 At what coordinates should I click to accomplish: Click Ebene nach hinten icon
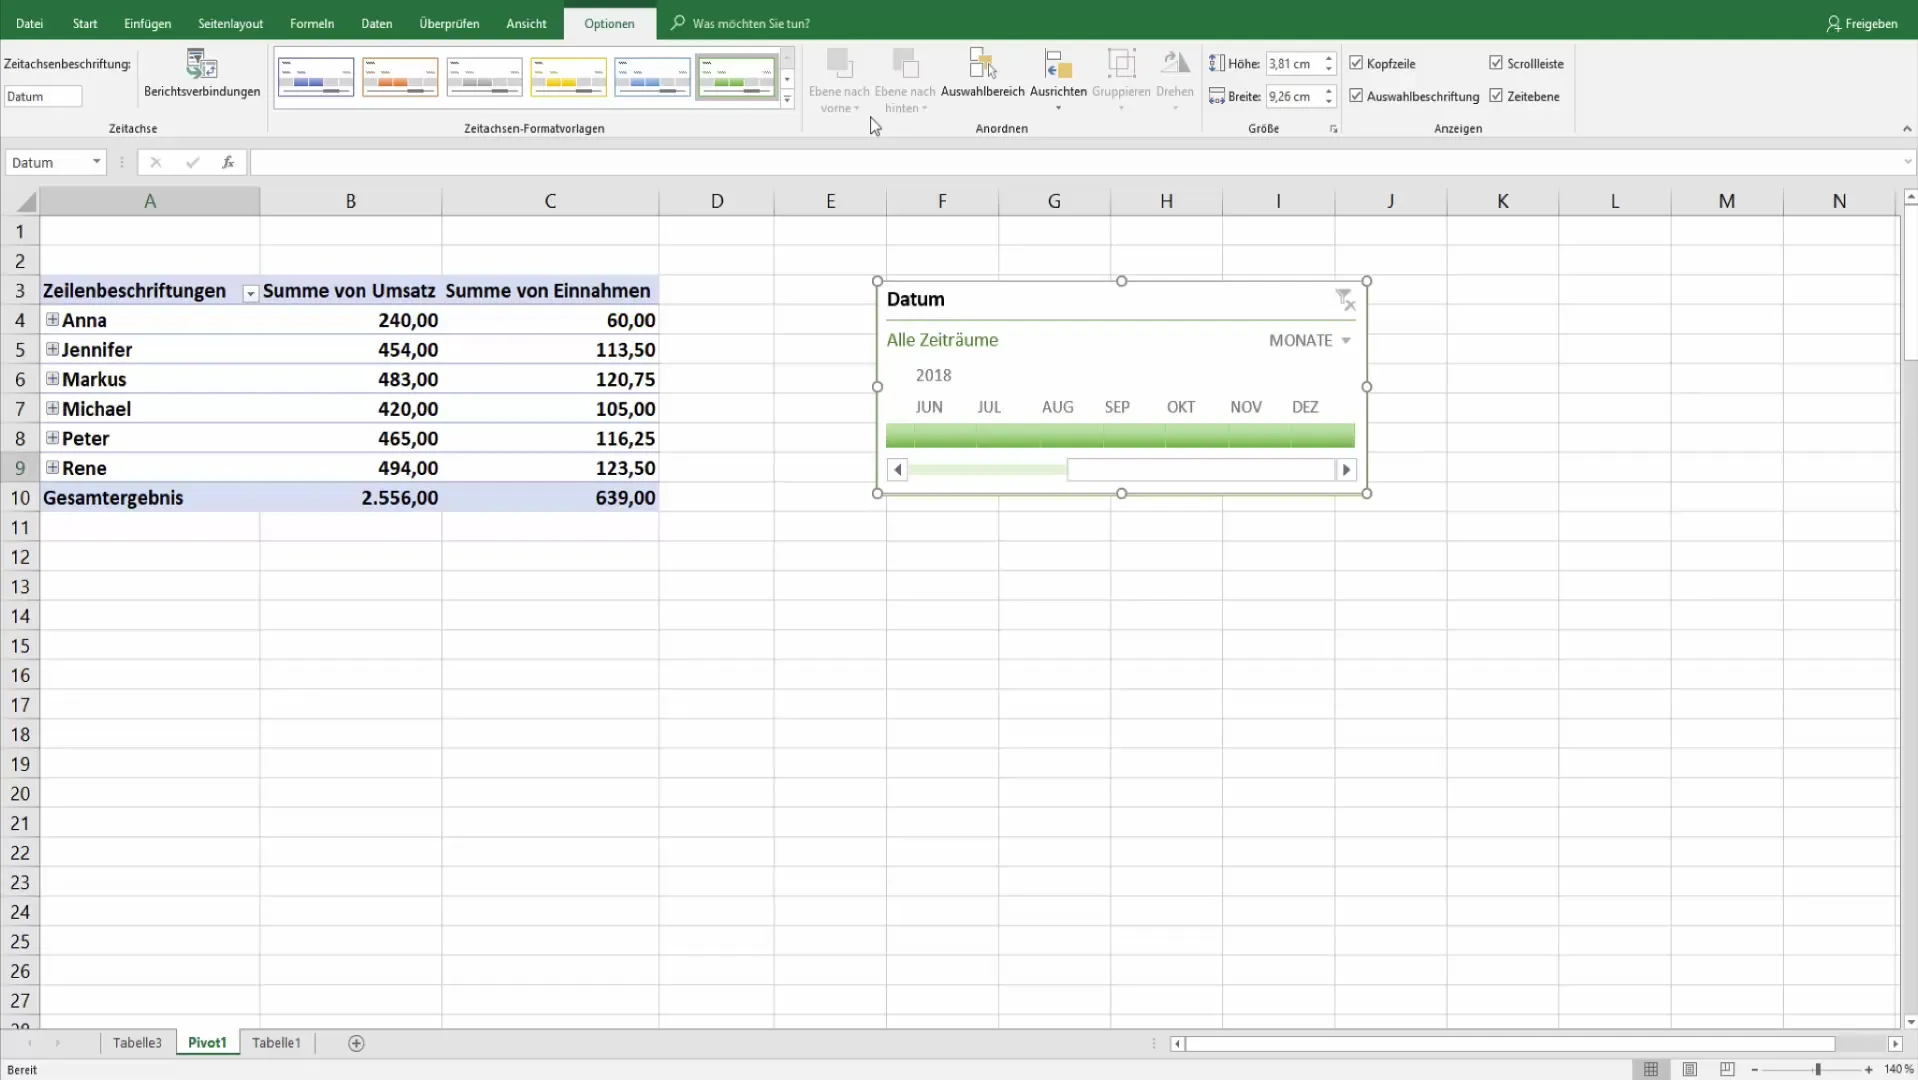click(x=905, y=64)
